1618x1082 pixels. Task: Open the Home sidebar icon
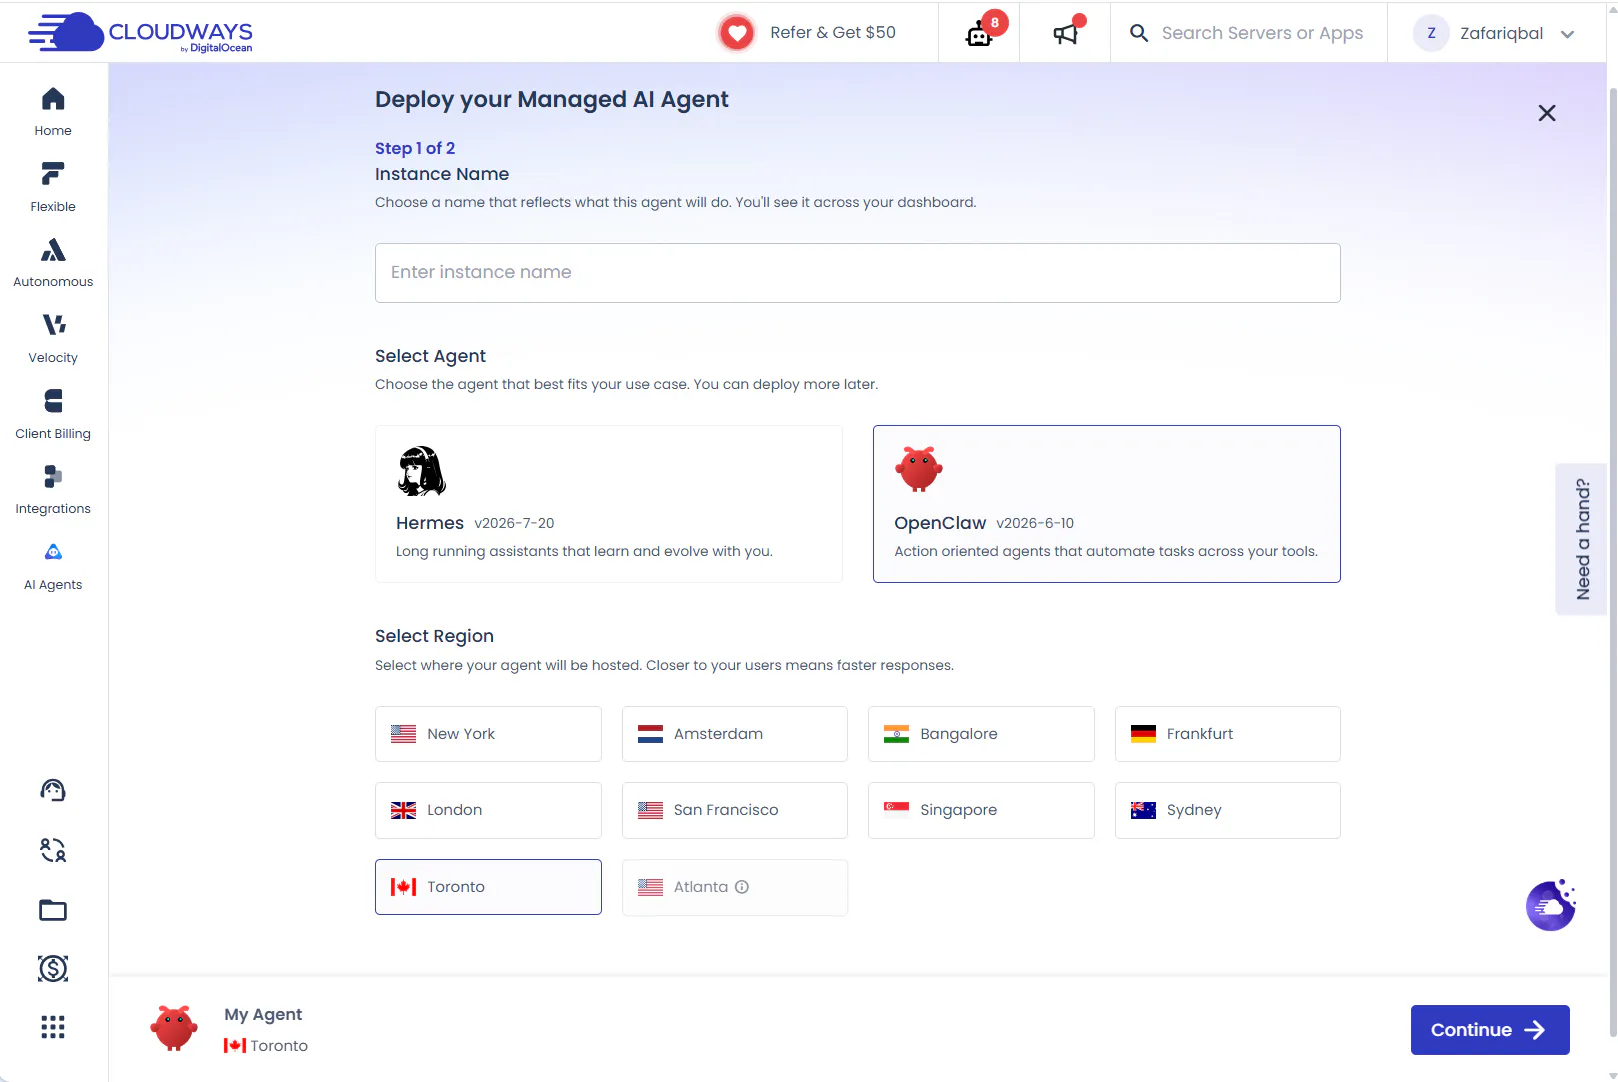pyautogui.click(x=53, y=111)
